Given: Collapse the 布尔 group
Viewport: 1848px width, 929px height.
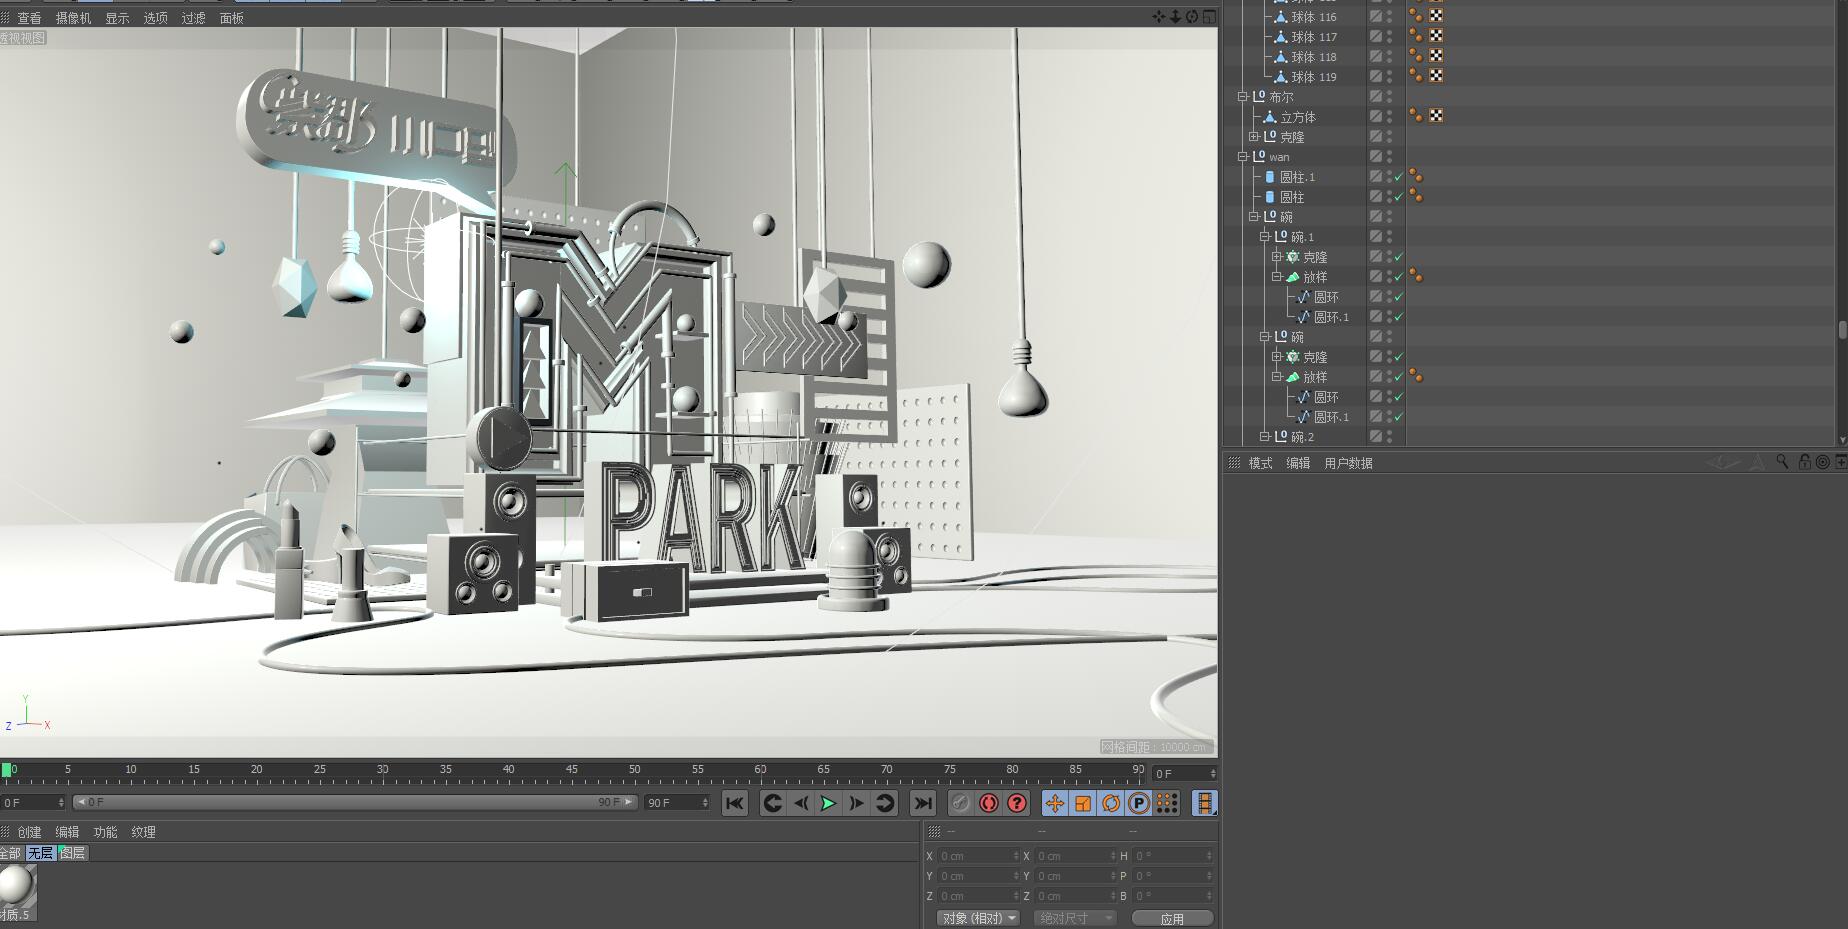Looking at the screenshot, I should 1243,97.
